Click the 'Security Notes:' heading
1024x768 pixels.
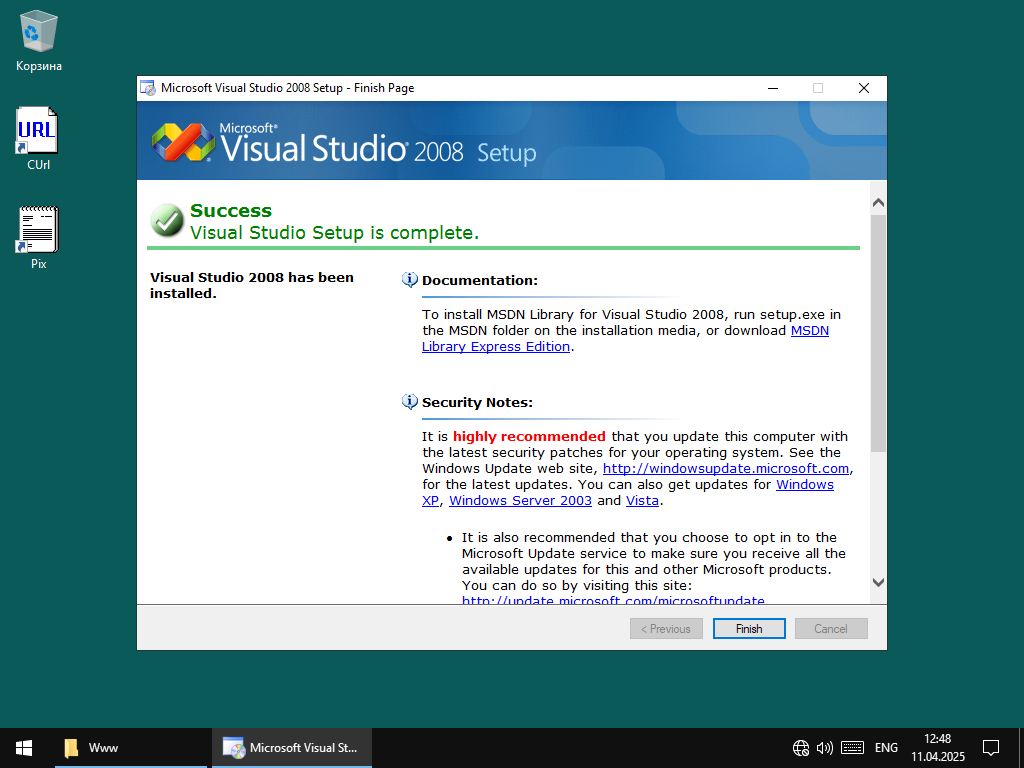477,402
